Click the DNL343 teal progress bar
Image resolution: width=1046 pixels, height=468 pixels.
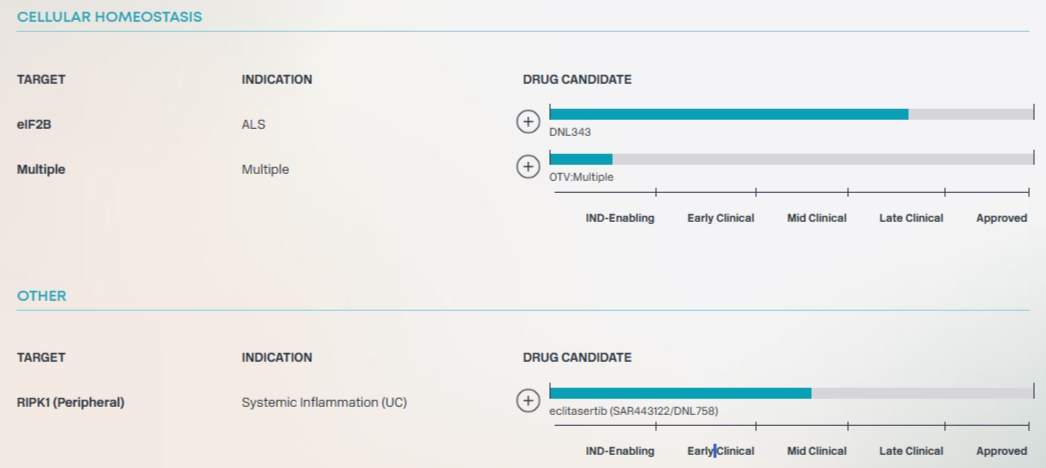pyautogui.click(x=728, y=114)
